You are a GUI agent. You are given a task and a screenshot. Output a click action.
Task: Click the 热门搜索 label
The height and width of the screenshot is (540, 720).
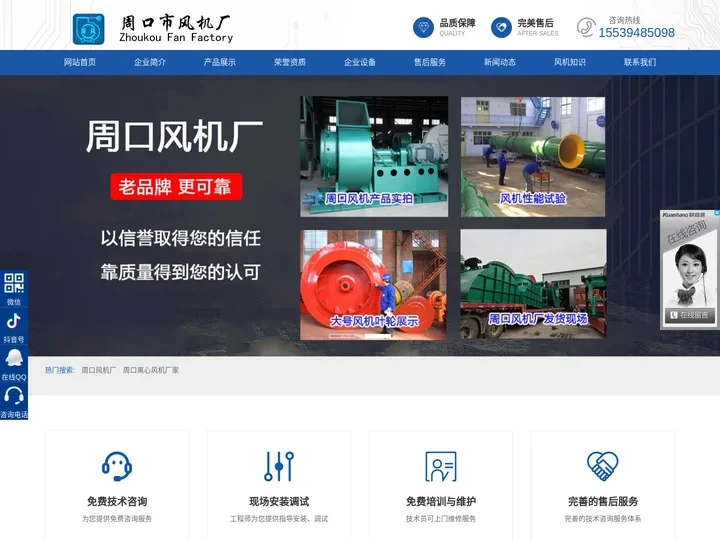click(59, 370)
